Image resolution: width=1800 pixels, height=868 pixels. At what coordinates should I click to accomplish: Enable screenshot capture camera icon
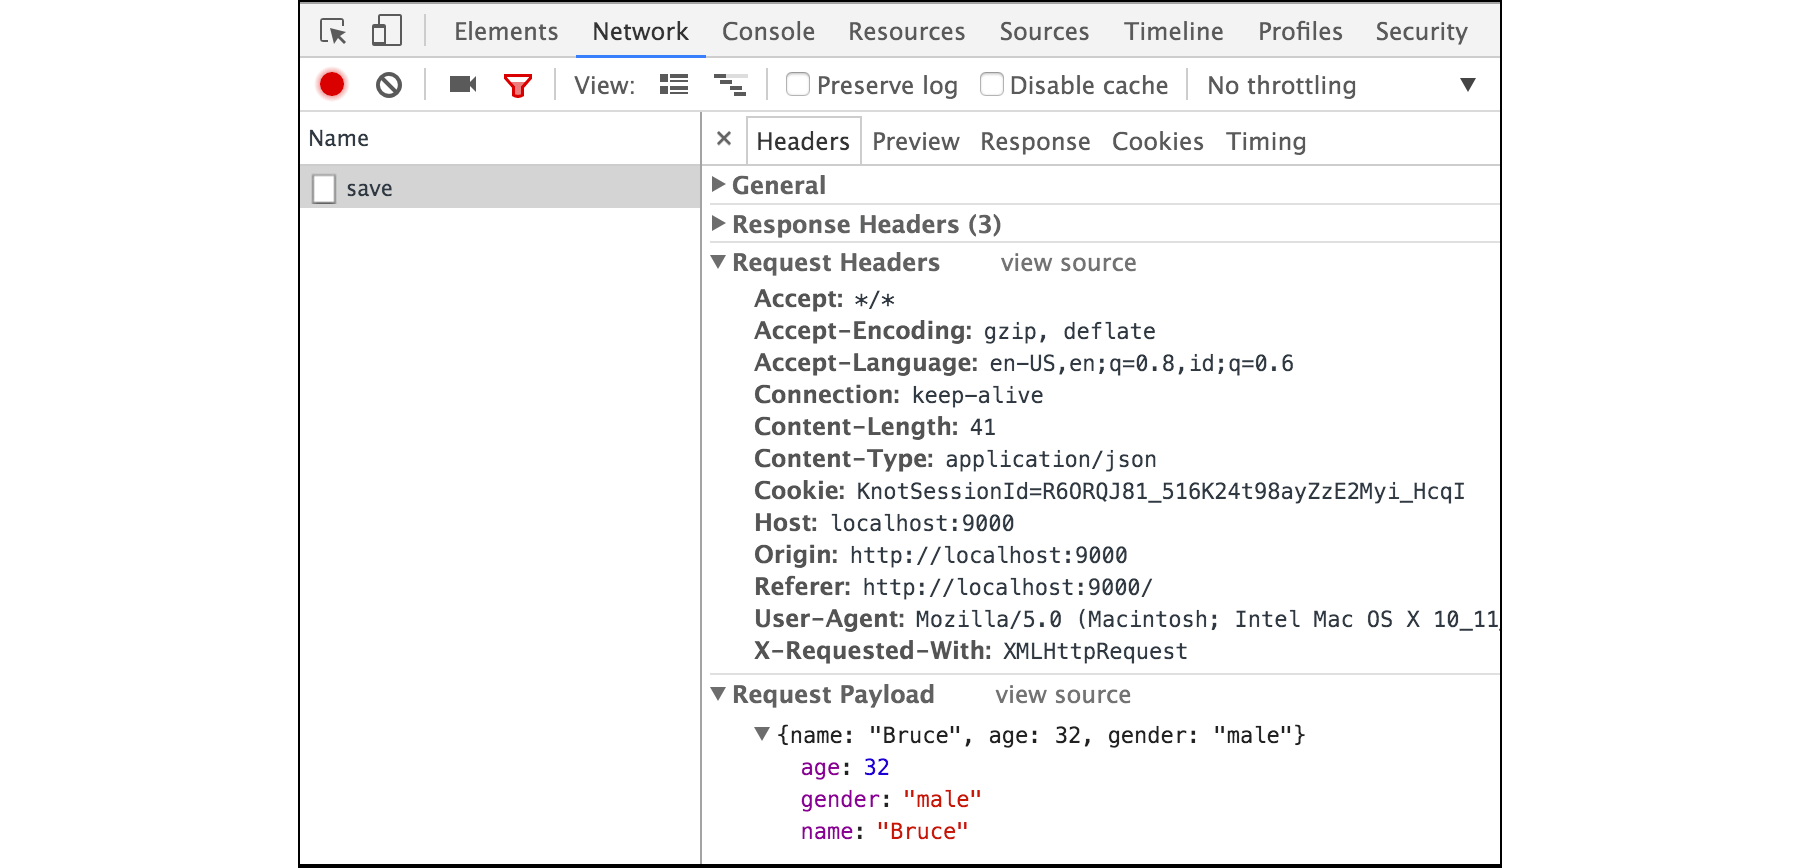pyautogui.click(x=463, y=84)
